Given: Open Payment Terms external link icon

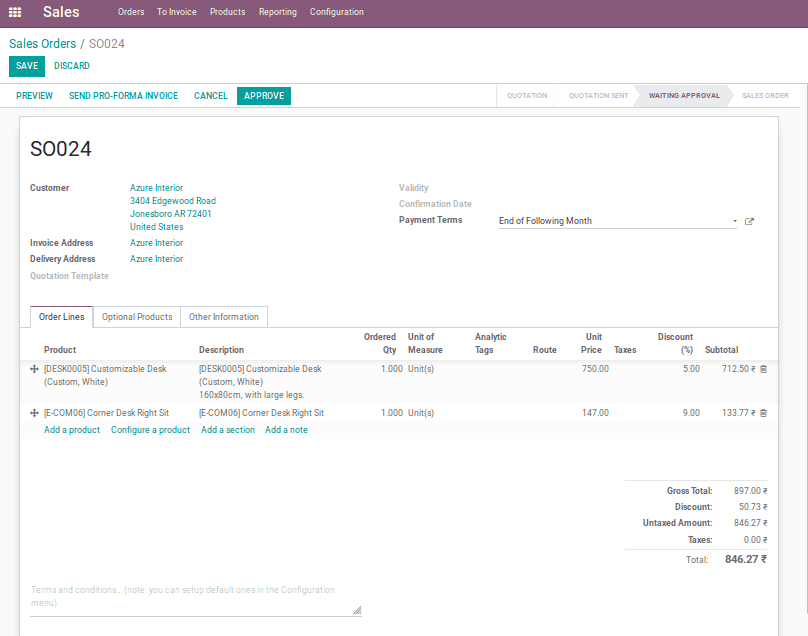Looking at the screenshot, I should [x=749, y=221].
